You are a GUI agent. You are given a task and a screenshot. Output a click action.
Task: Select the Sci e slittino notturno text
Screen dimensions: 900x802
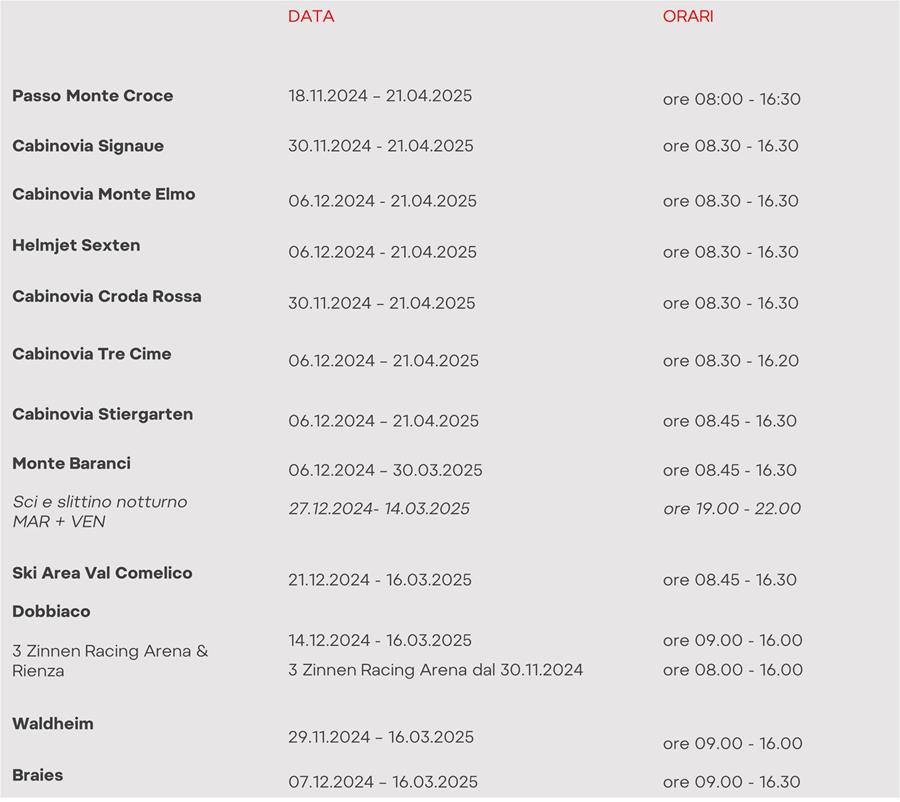click(100, 502)
